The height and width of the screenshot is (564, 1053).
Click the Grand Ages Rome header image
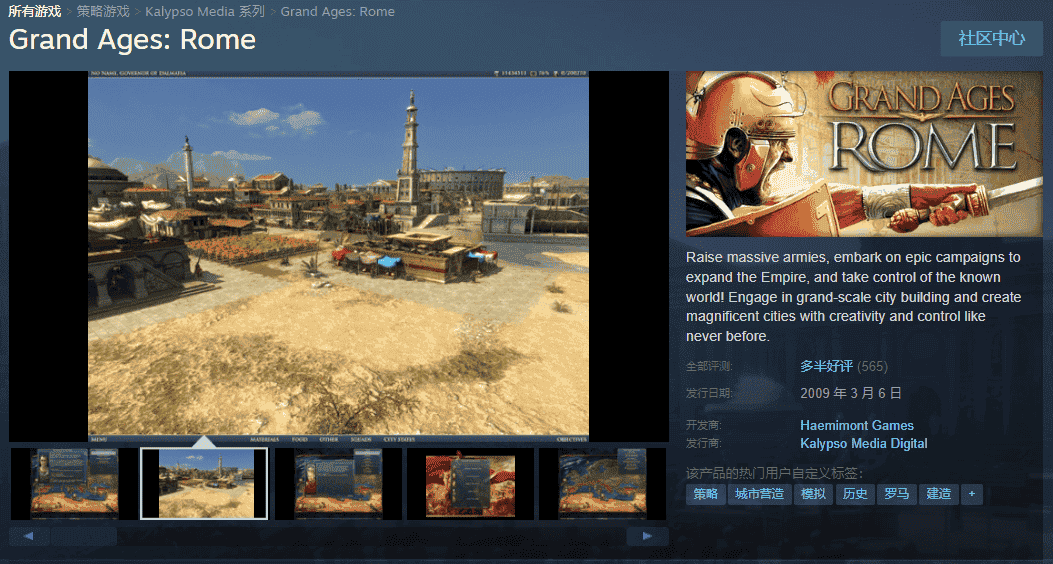click(x=864, y=154)
